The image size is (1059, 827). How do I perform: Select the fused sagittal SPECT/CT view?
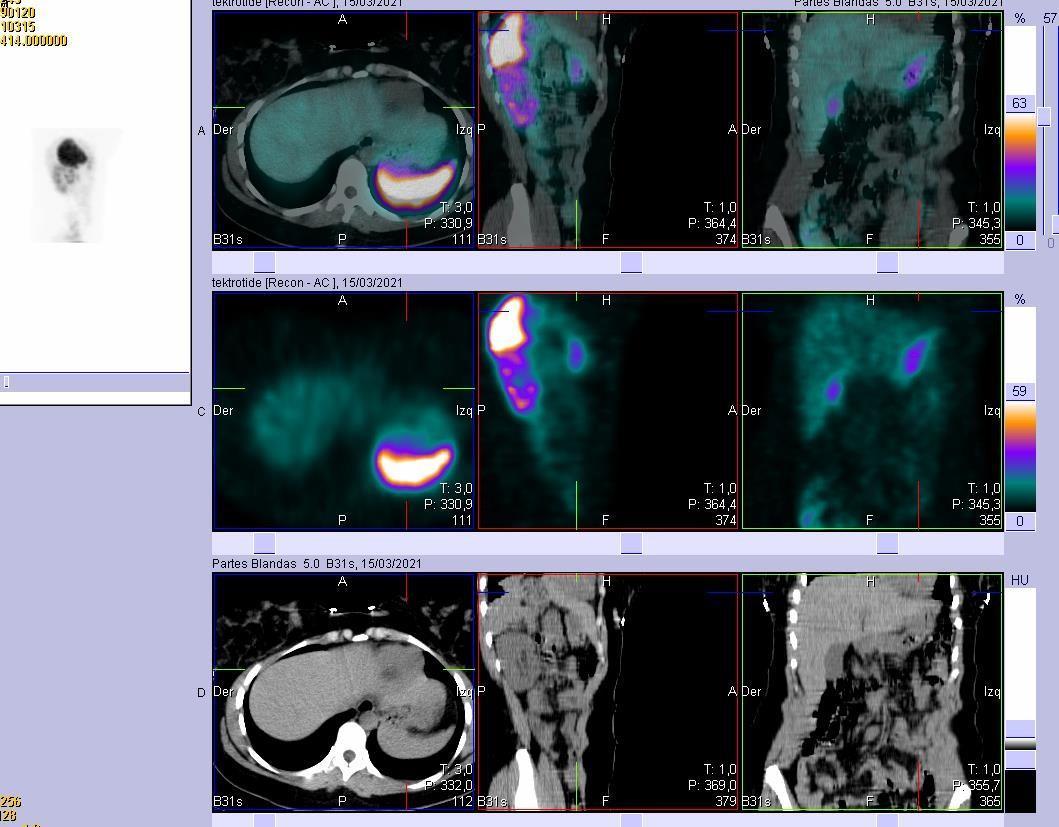pyautogui.click(x=608, y=130)
